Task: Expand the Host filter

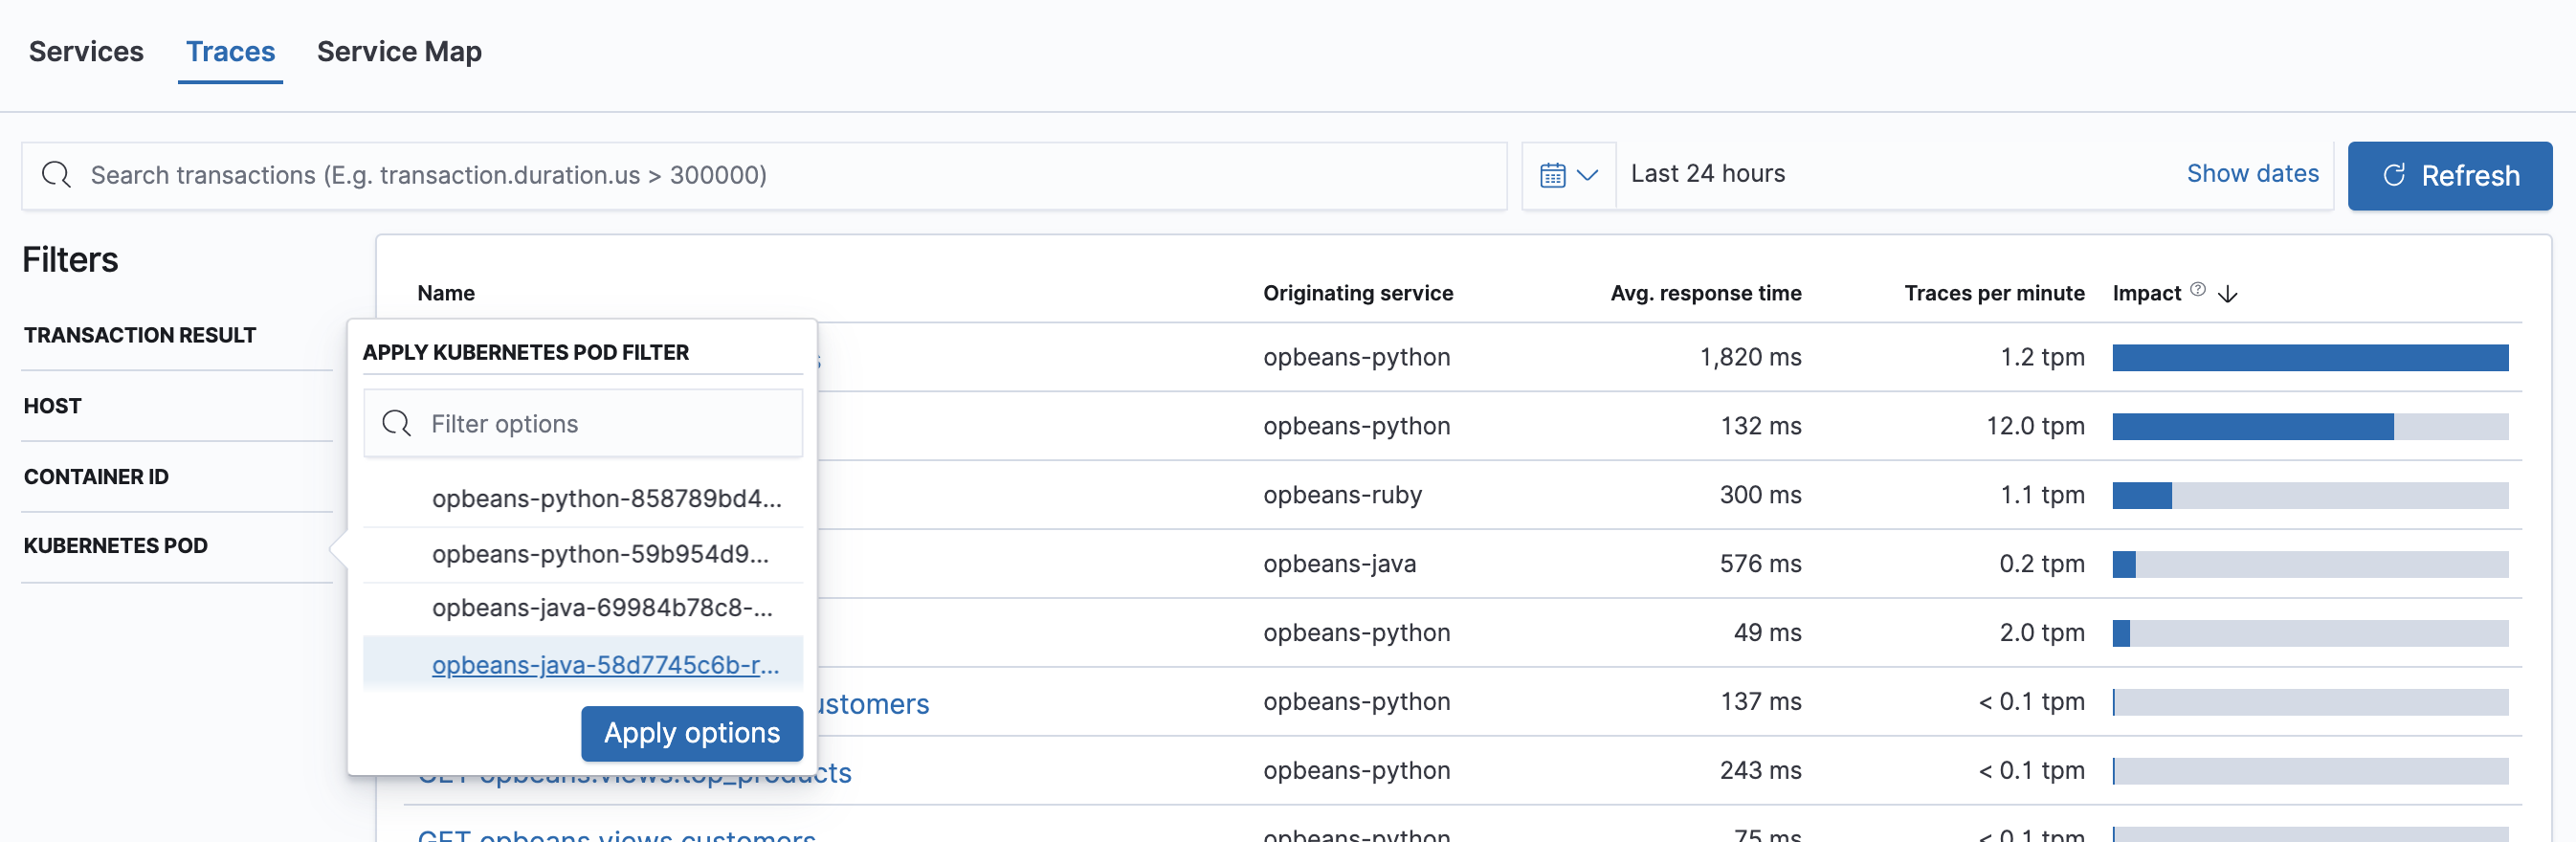Action: (x=53, y=406)
